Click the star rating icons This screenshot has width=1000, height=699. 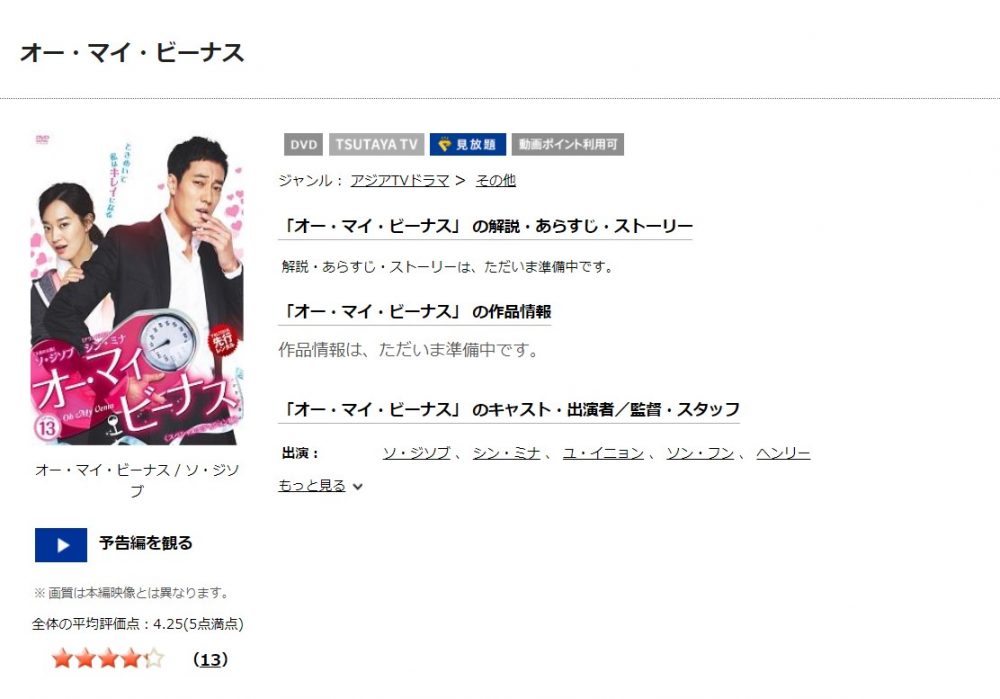[x=108, y=658]
